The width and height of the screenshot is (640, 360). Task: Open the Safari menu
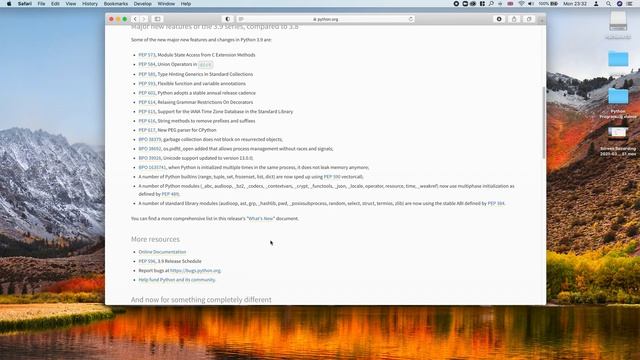coord(25,4)
